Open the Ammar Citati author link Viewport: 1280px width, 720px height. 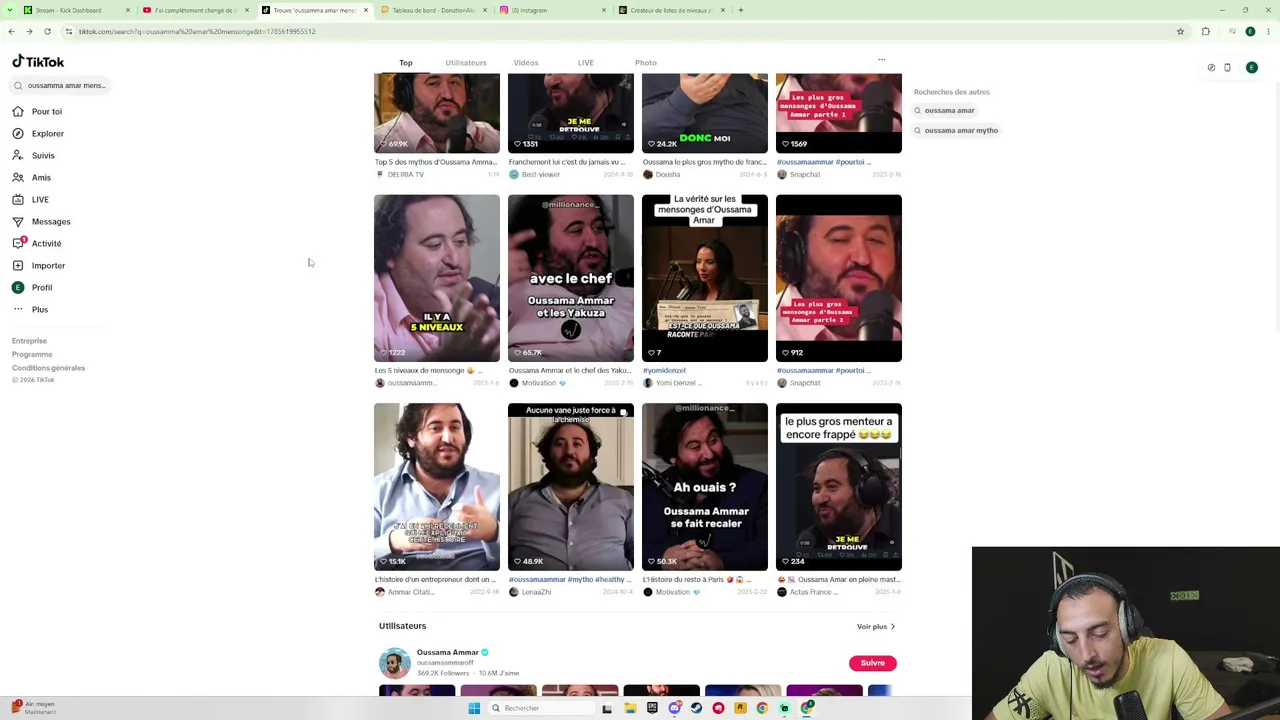point(410,592)
